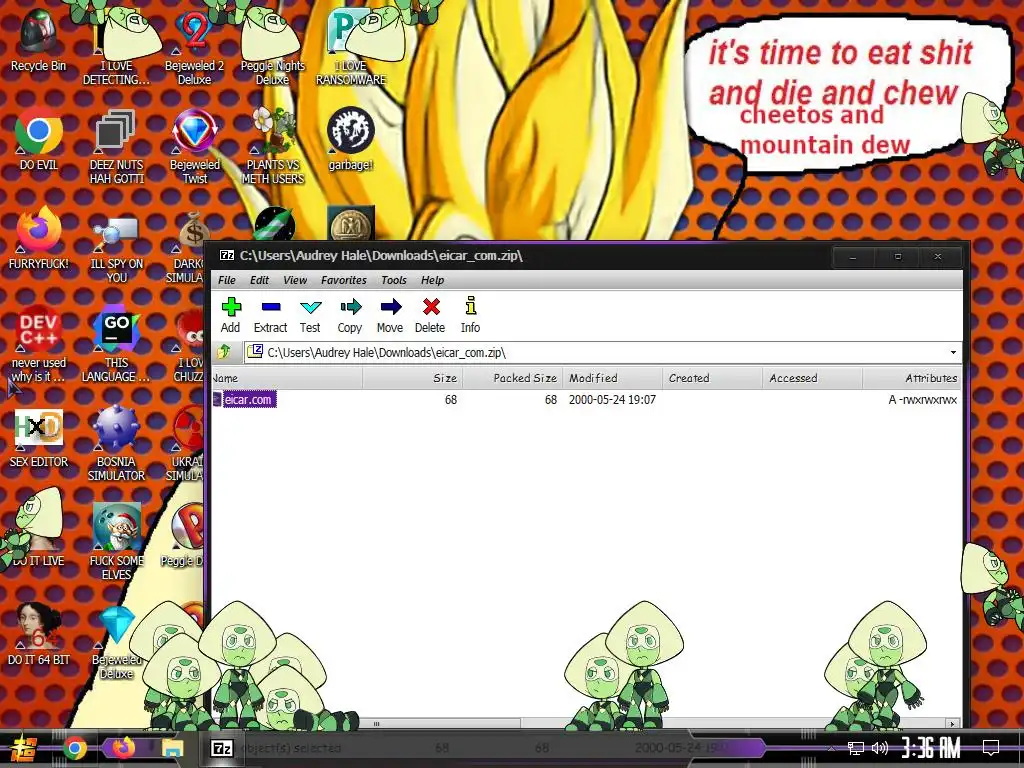Open the Favorites menu

pyautogui.click(x=344, y=280)
